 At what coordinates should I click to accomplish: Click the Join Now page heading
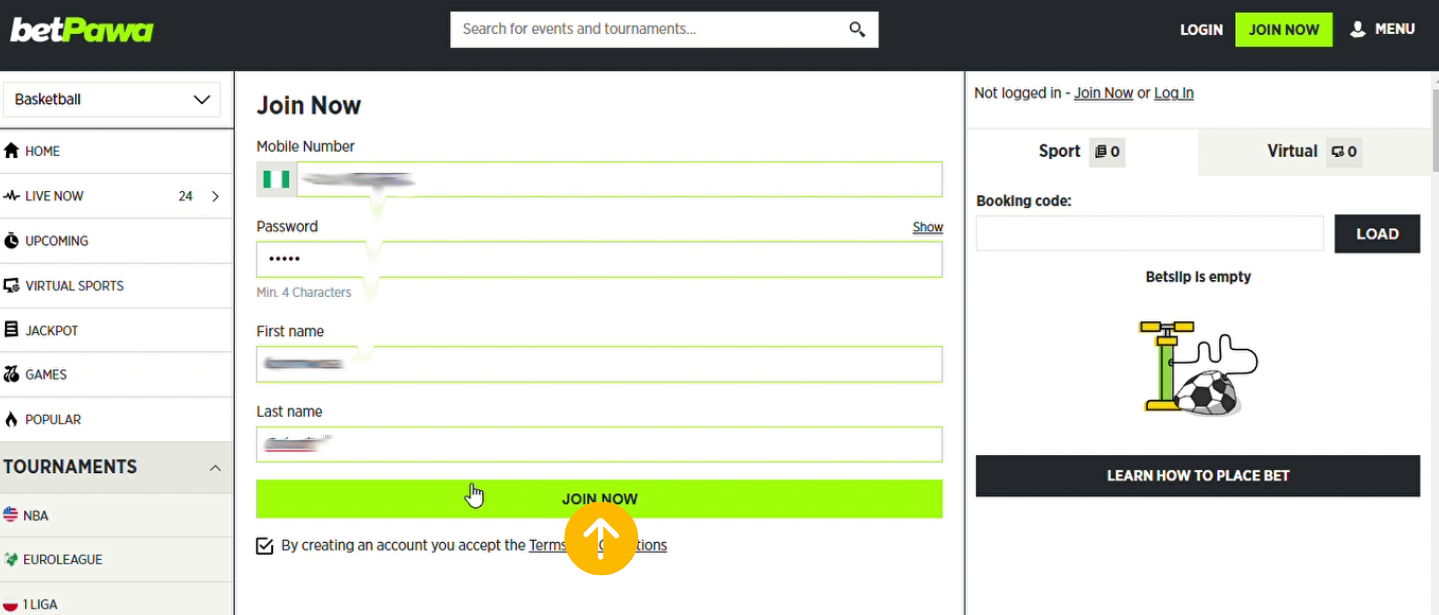[x=309, y=106]
